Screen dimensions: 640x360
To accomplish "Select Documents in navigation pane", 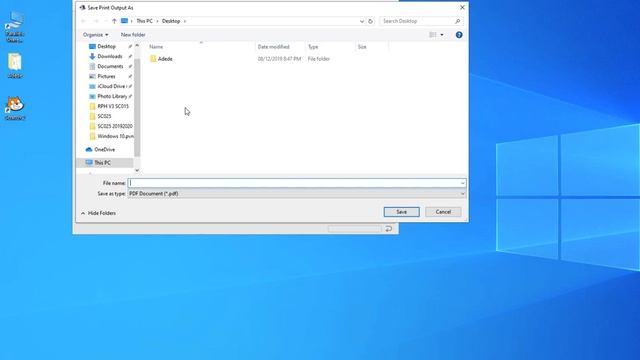I will (110, 66).
